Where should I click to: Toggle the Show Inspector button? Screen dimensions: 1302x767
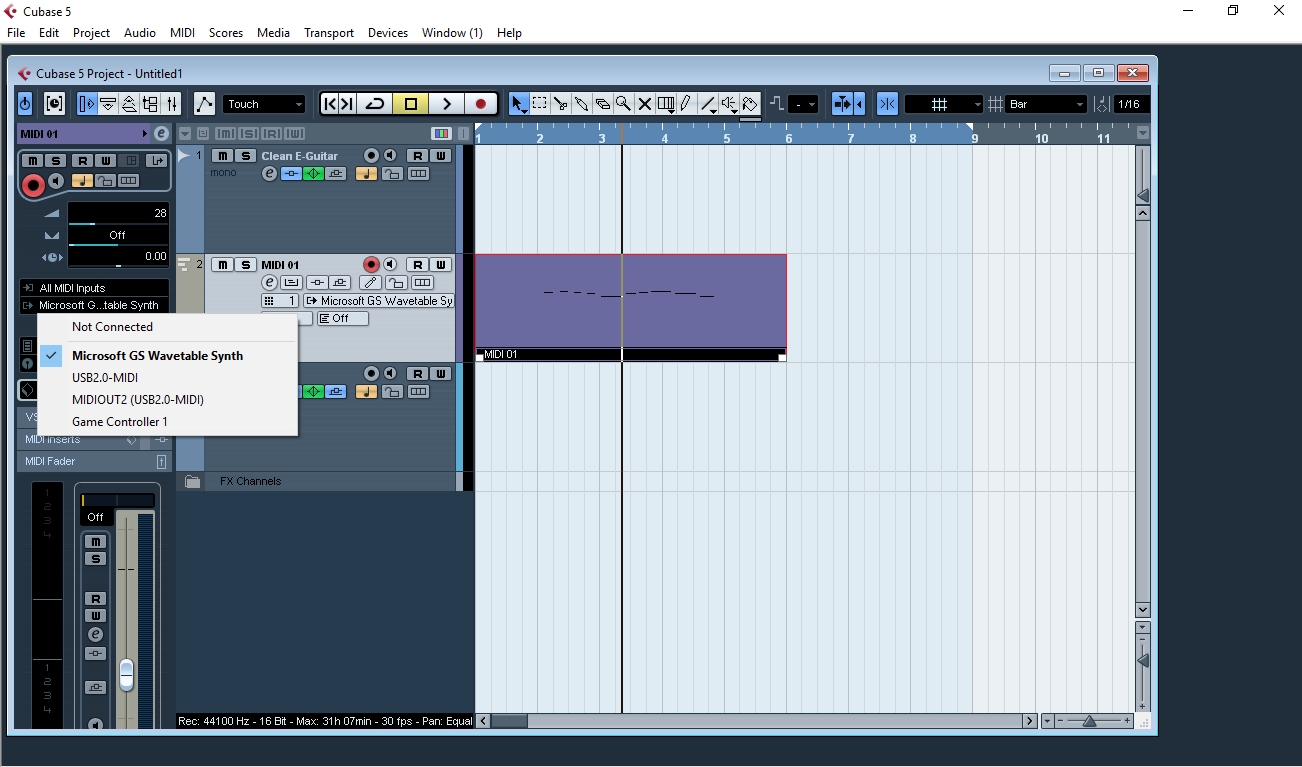pos(87,104)
